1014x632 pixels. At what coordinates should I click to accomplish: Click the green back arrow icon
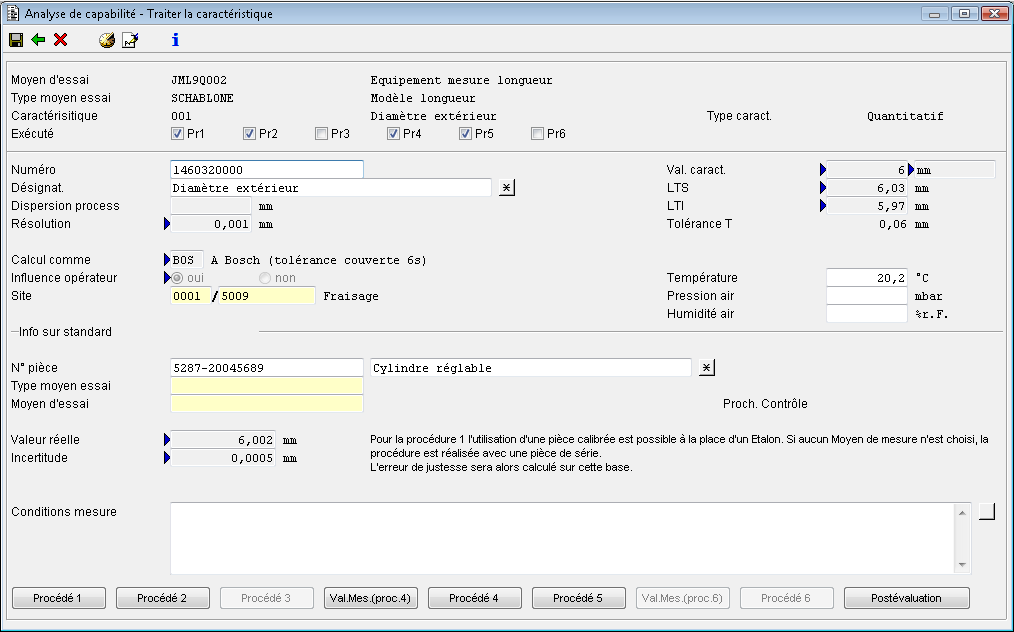point(38,40)
